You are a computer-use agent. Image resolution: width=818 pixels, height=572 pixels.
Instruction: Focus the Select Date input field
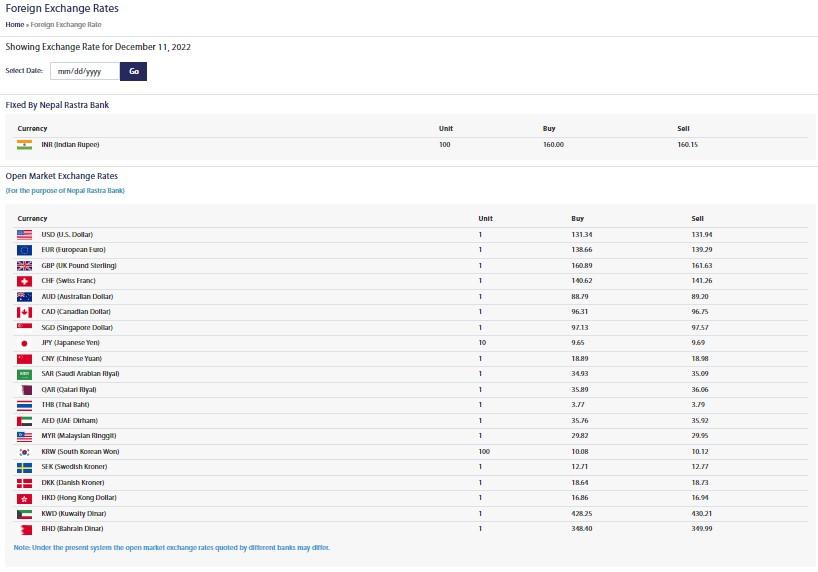[x=85, y=71]
